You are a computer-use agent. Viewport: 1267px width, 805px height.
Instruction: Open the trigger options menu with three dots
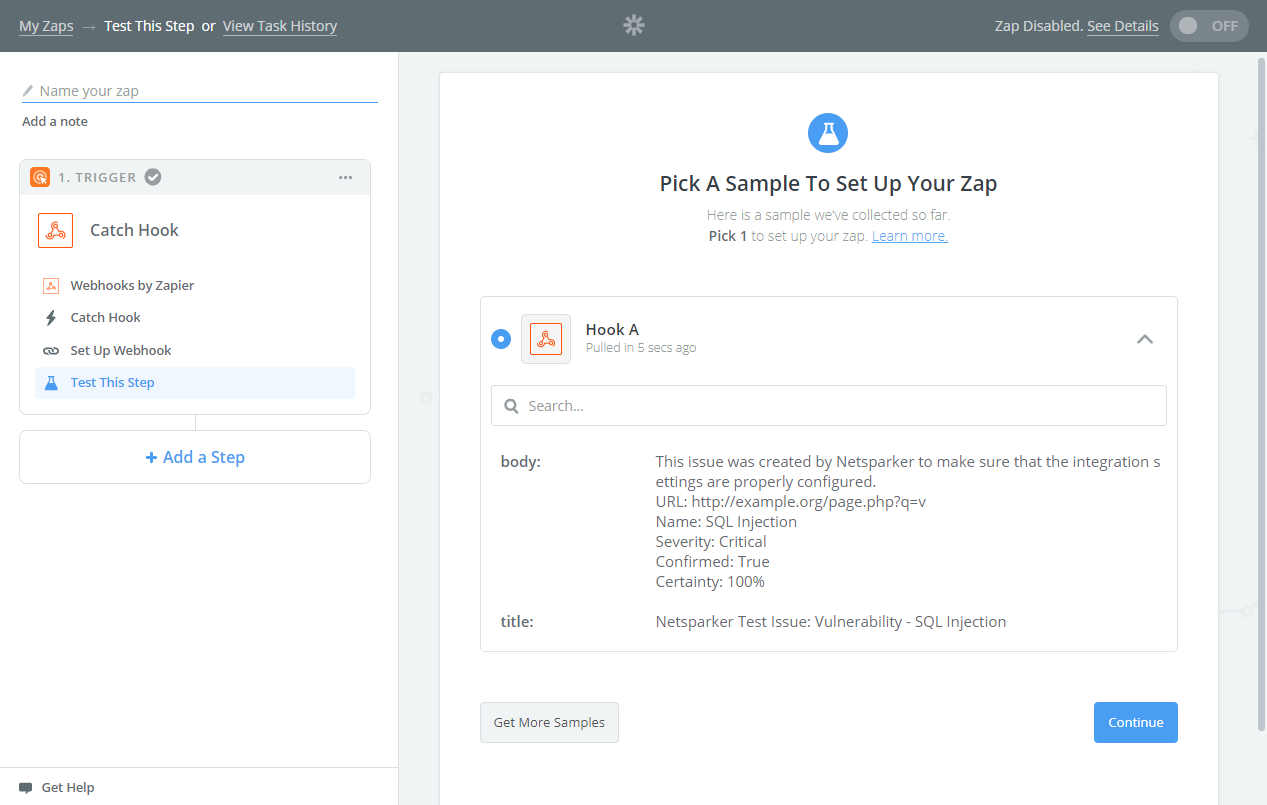[x=345, y=177]
